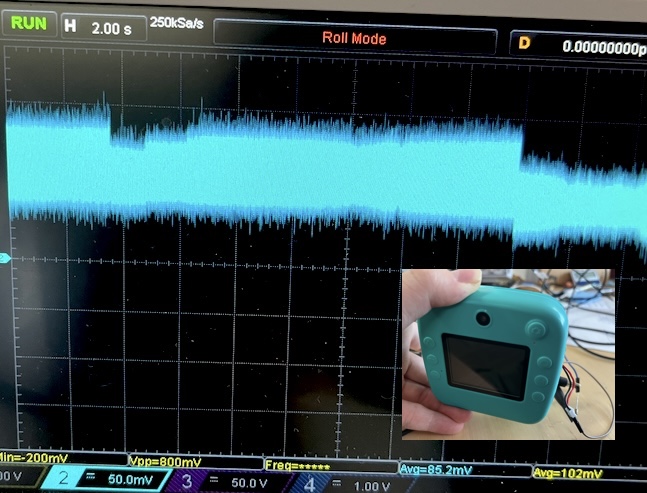Click the teal camera inset photo

[x=508, y=354]
